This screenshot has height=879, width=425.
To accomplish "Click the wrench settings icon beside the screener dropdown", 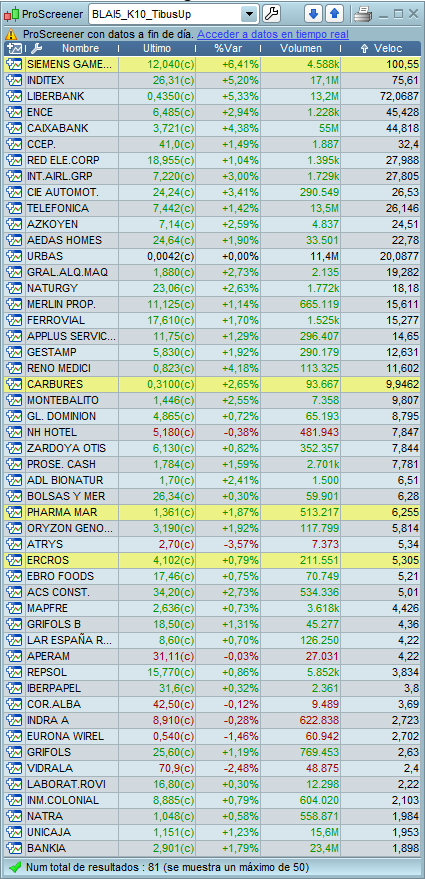I will coord(272,13).
